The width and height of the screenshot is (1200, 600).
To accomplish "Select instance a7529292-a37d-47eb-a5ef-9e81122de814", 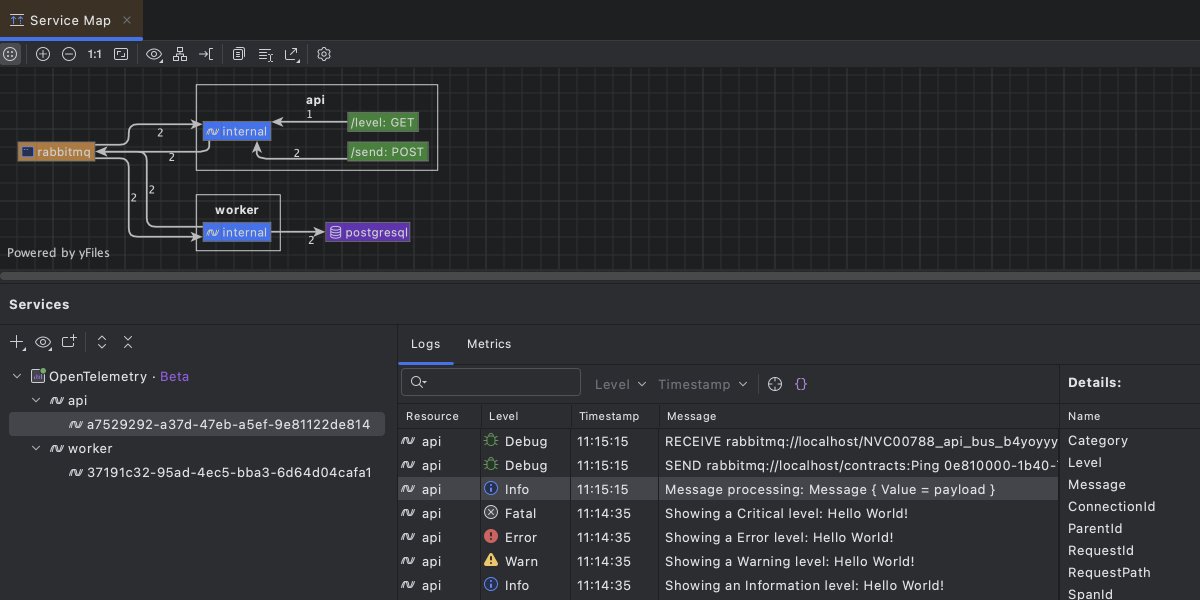I will point(196,424).
